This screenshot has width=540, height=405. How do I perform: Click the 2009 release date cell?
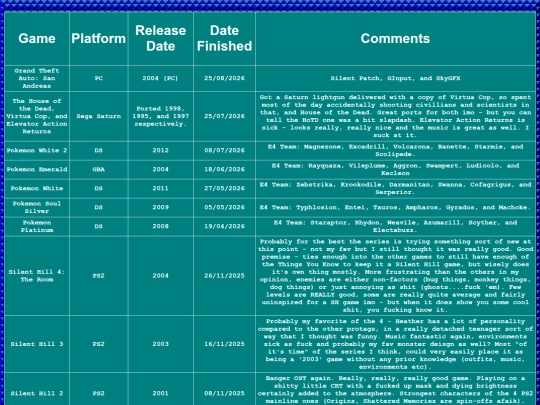160,207
